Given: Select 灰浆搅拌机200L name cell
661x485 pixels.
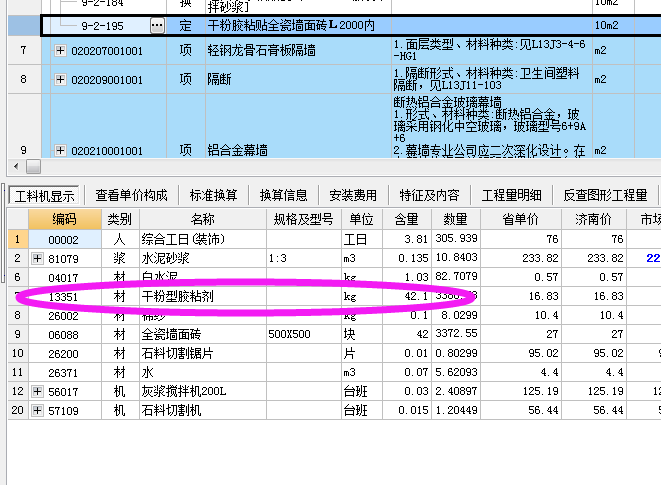Looking at the screenshot, I should (x=203, y=391).
